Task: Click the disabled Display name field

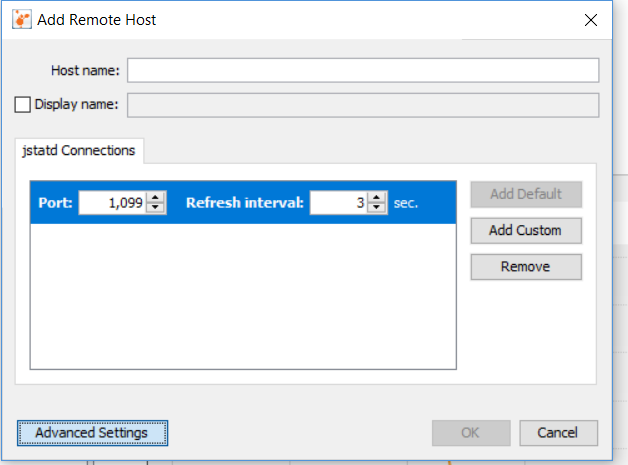Action: 363,105
